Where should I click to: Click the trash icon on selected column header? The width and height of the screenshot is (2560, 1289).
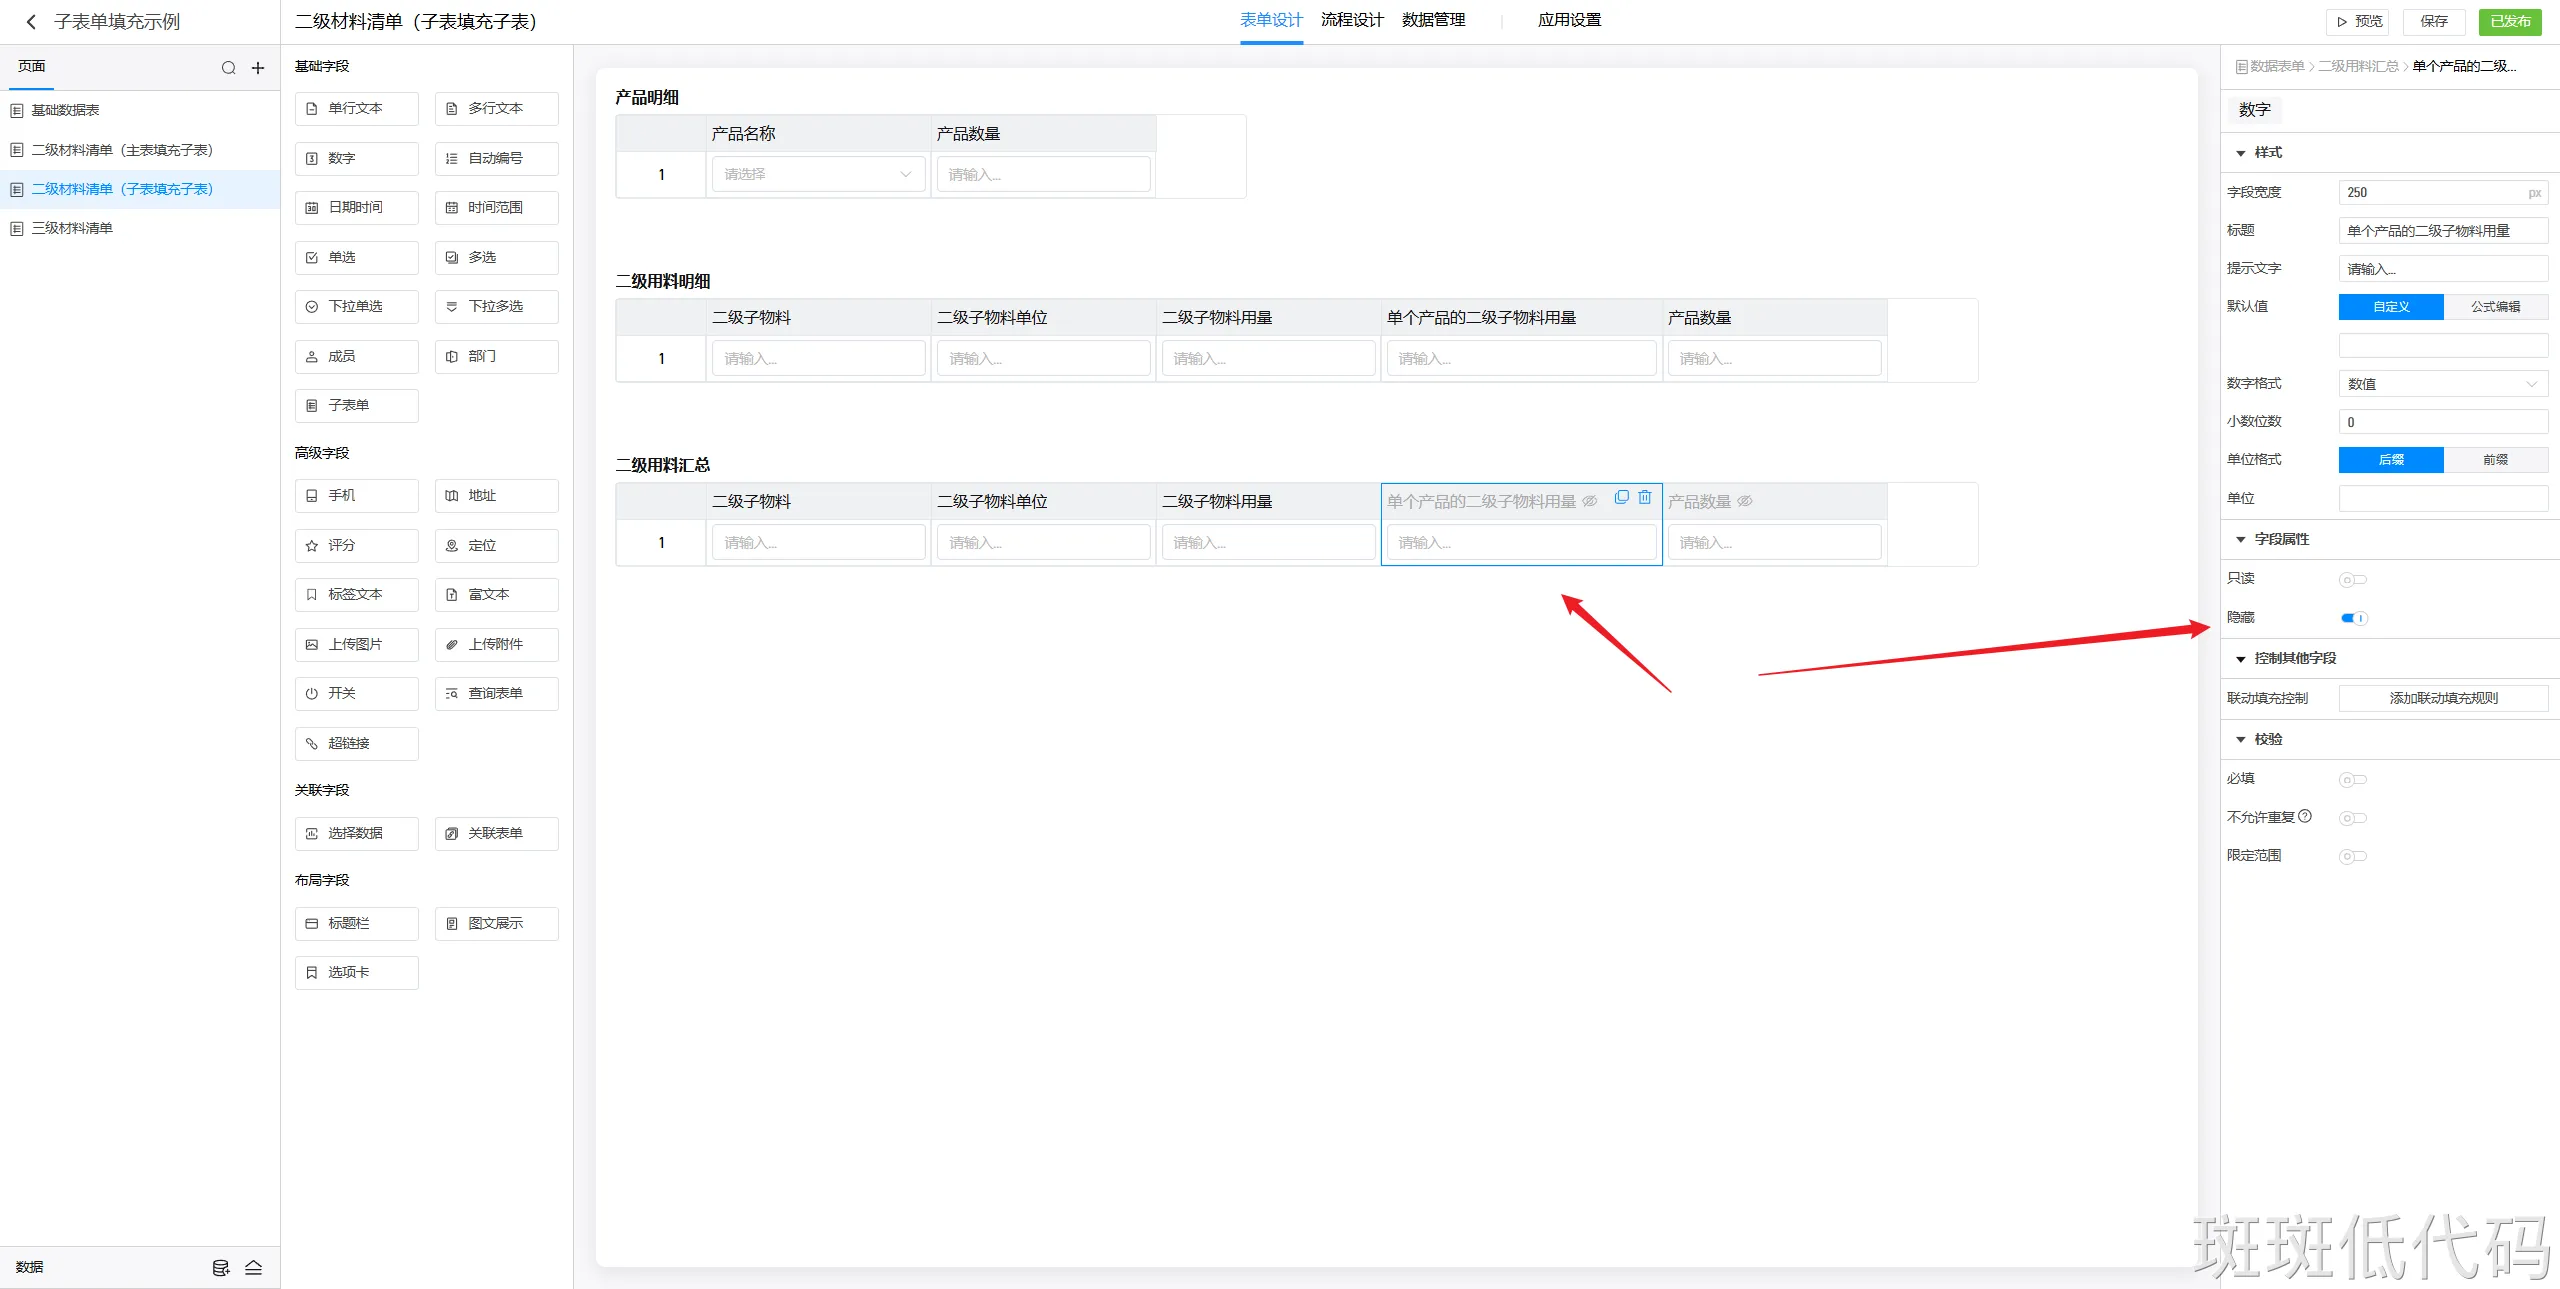point(1645,498)
